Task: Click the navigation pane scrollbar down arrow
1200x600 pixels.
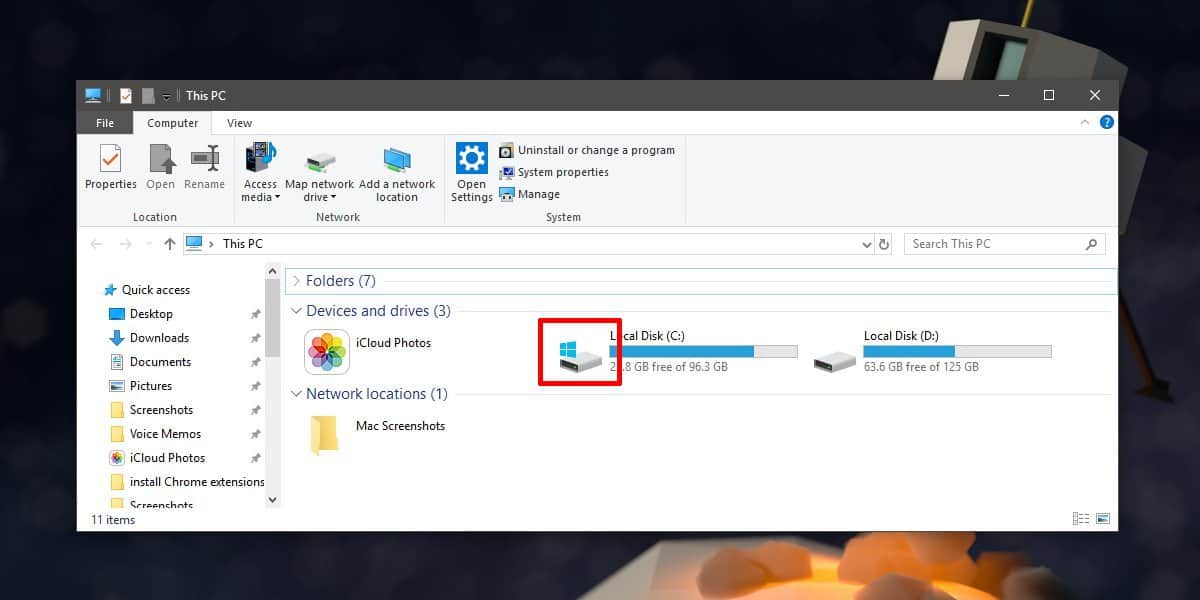Action: 273,498
